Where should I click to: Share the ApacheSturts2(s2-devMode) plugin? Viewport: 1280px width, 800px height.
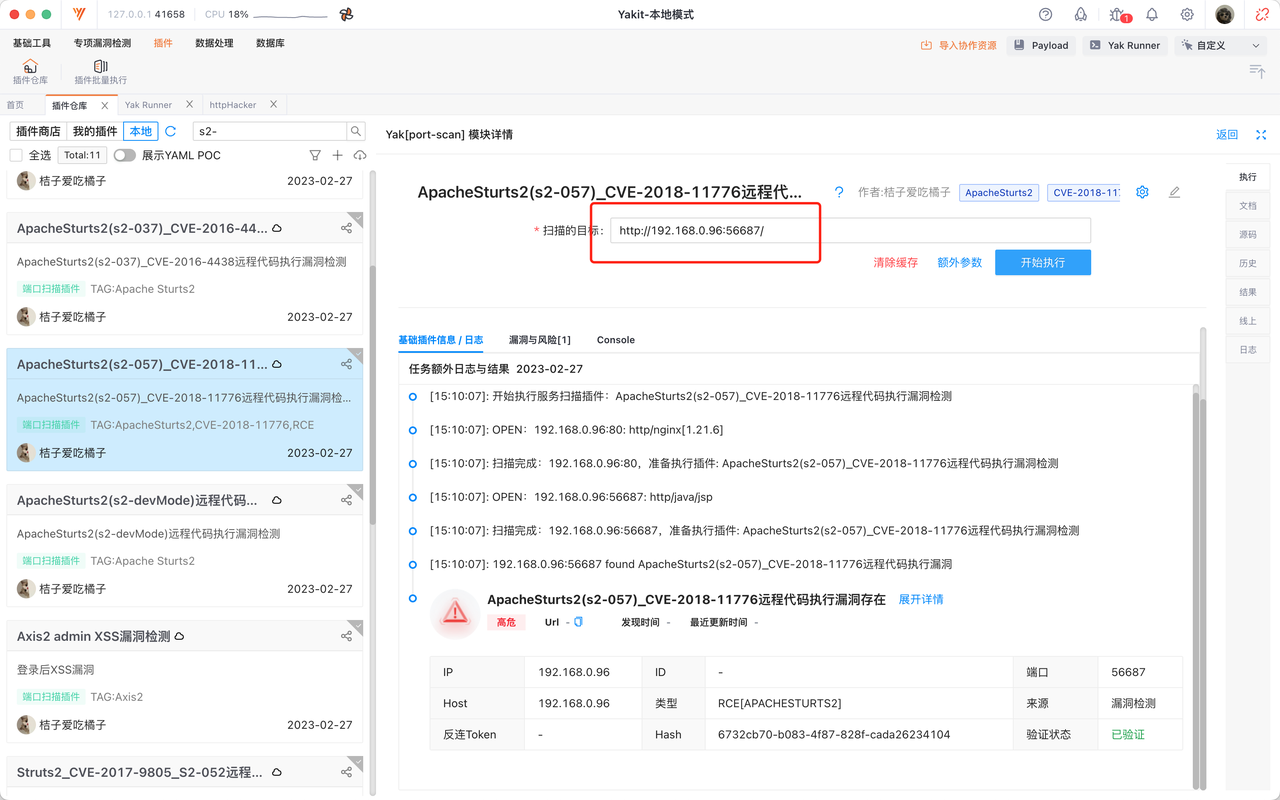point(346,500)
